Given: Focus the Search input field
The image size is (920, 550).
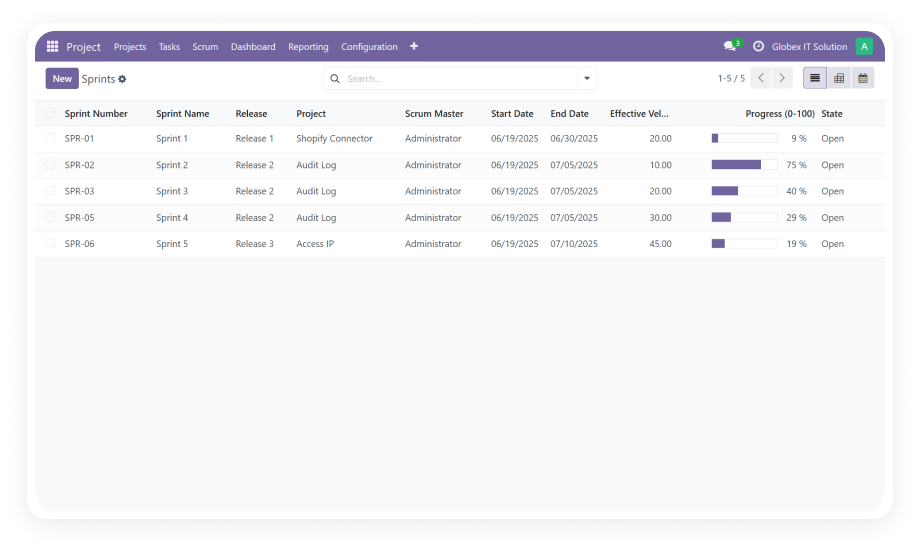Looking at the screenshot, I should (461, 79).
